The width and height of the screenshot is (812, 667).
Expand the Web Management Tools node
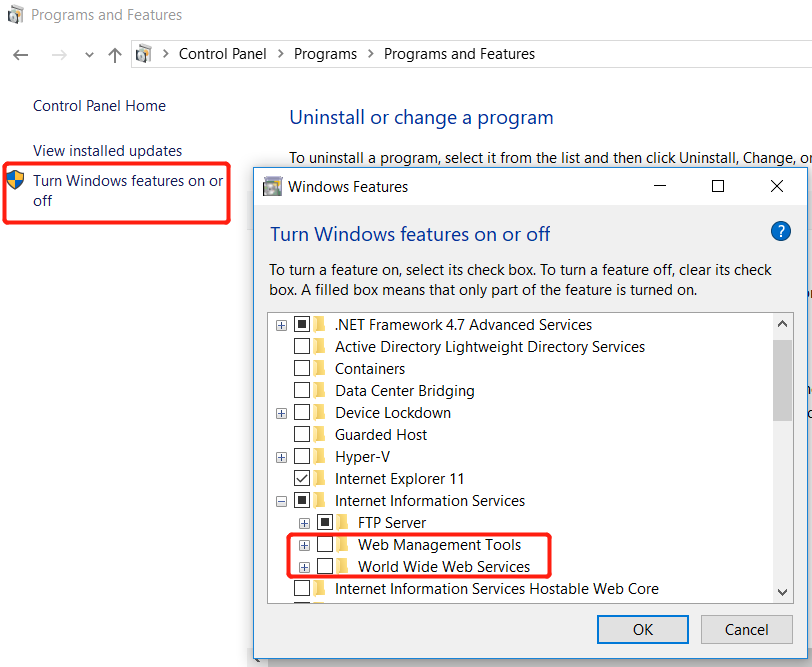coord(304,545)
